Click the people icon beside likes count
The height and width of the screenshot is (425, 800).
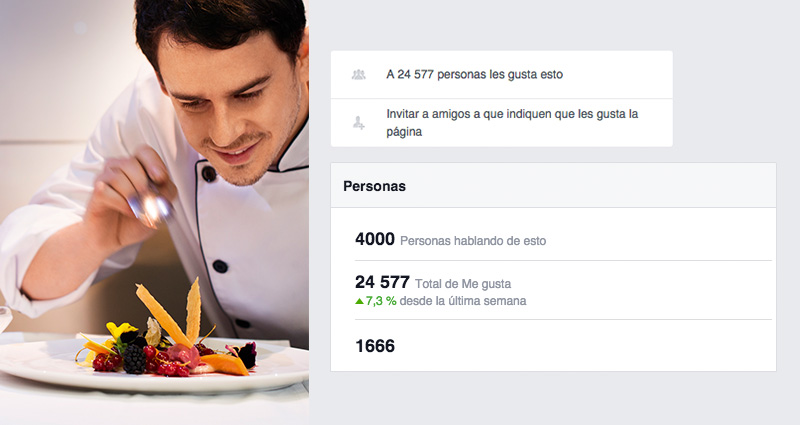point(359,74)
